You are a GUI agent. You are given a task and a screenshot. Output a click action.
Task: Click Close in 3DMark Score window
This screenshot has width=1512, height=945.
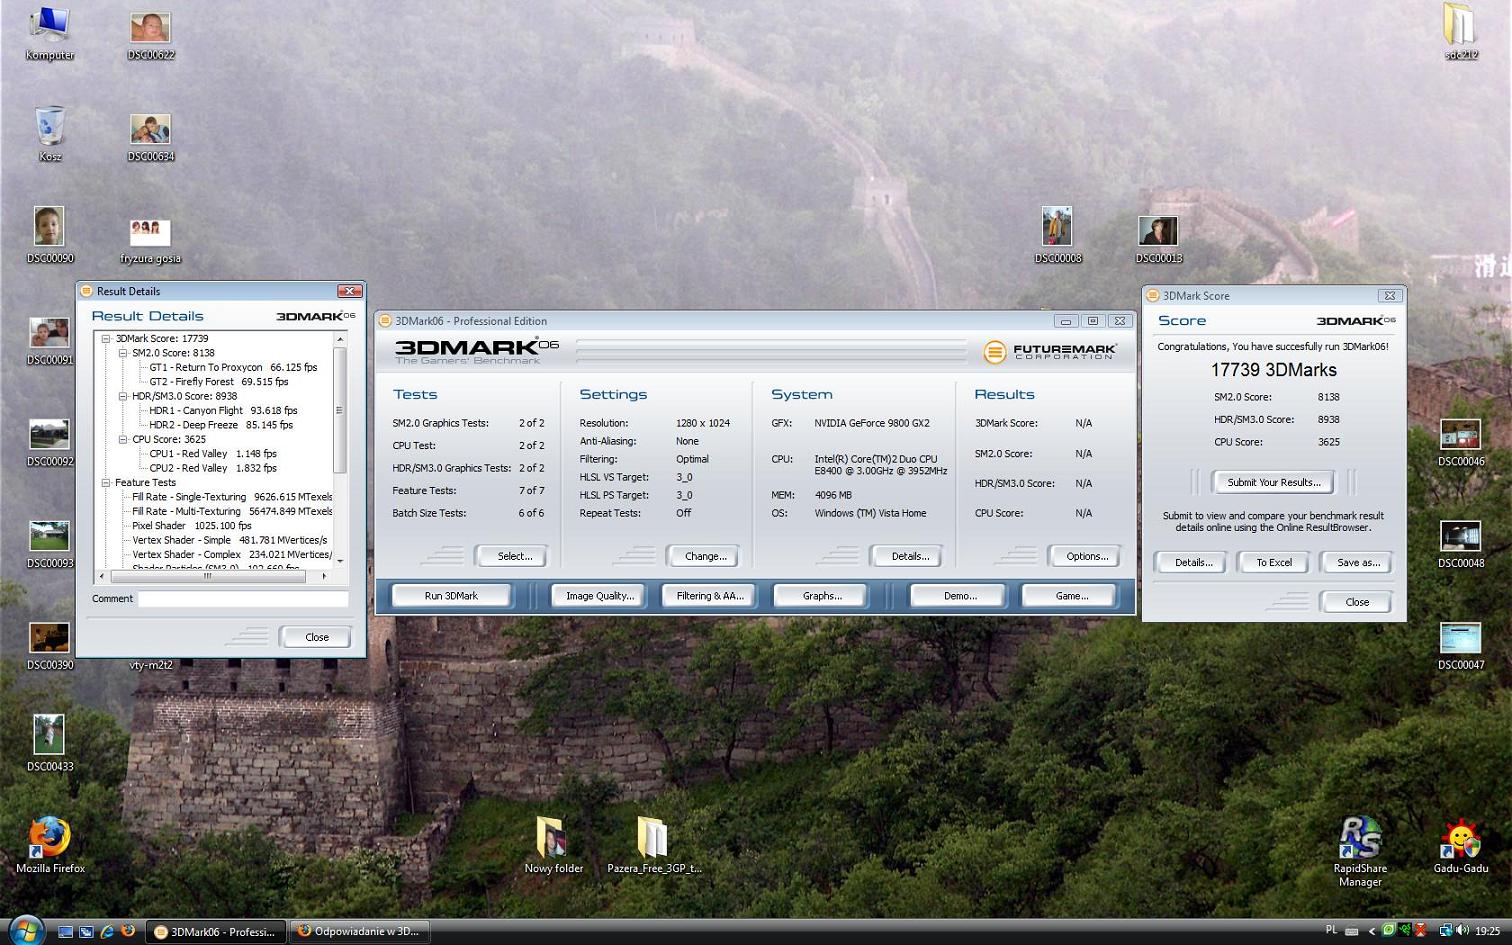(1357, 602)
